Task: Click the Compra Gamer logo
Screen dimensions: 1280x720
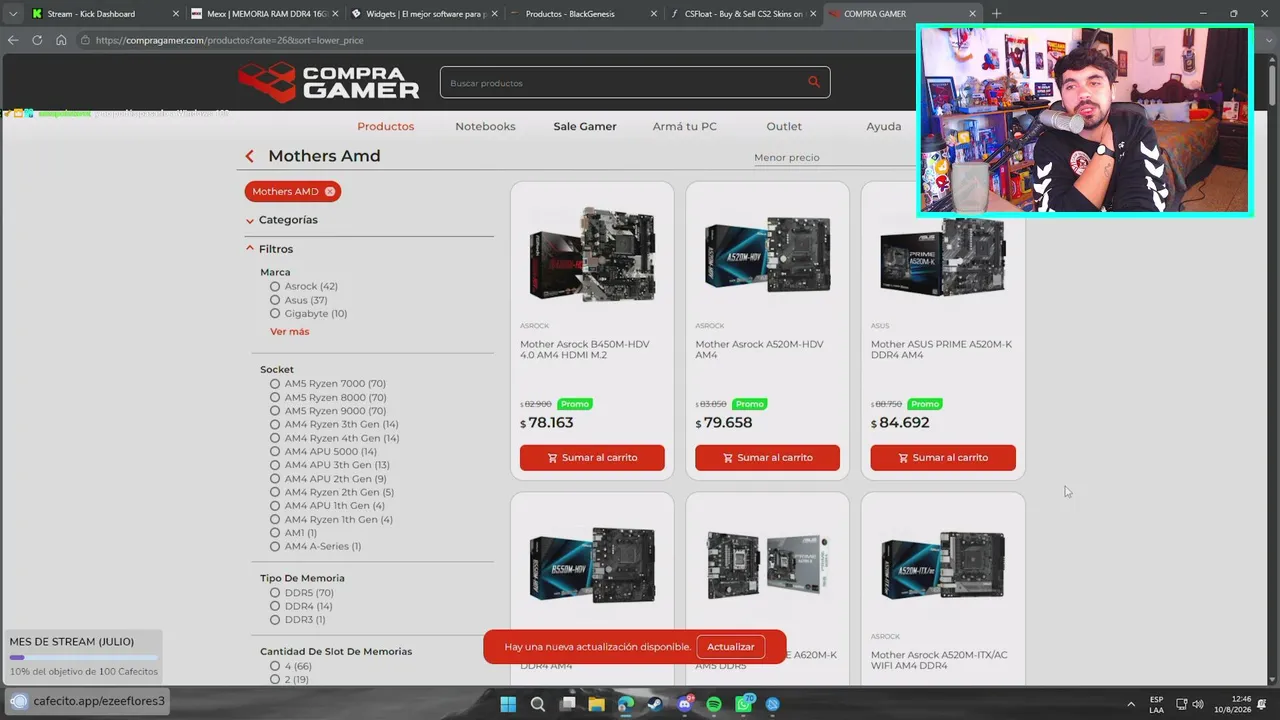Action: click(329, 82)
